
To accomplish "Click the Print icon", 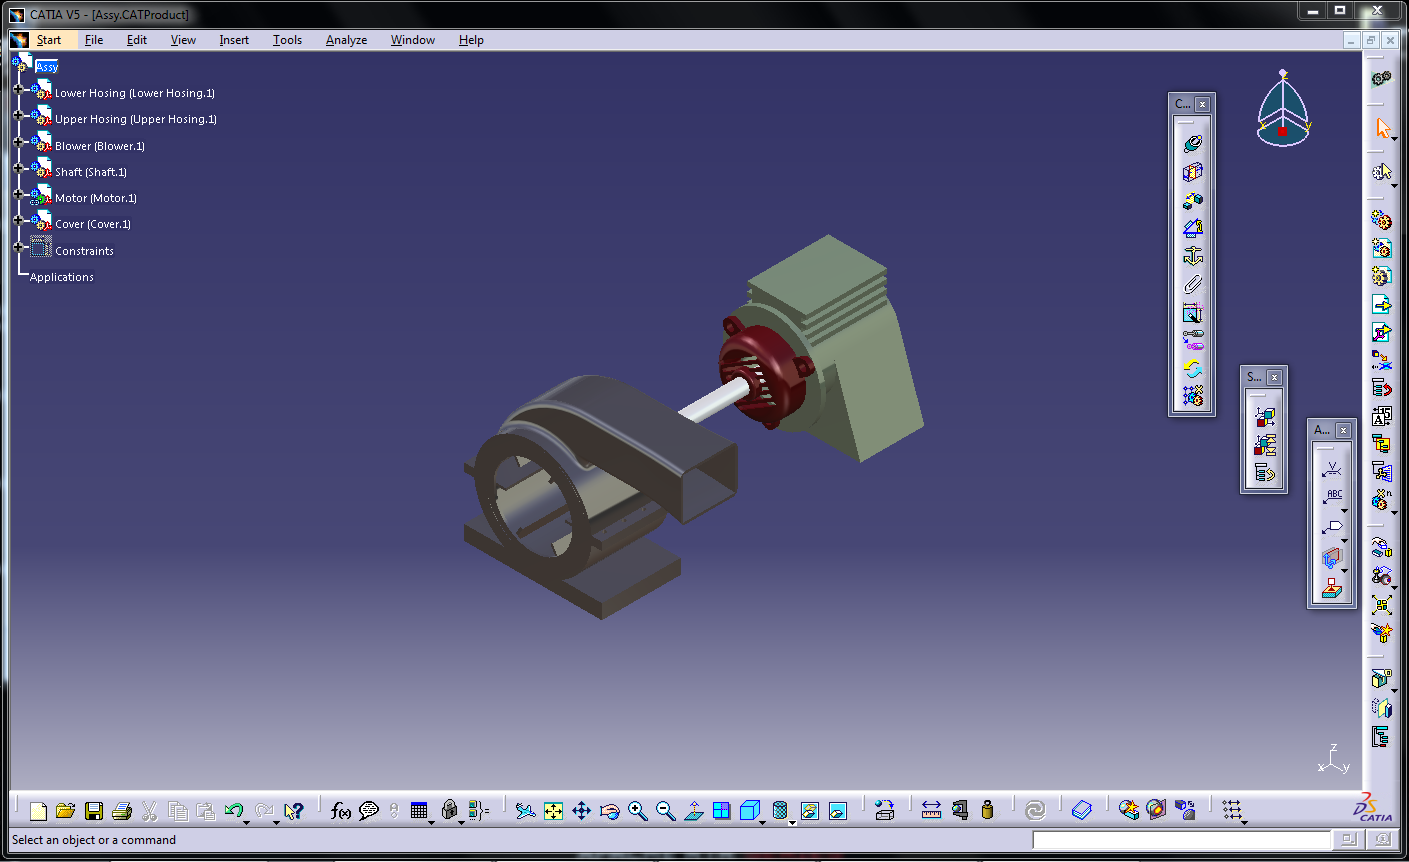I will (x=122, y=811).
